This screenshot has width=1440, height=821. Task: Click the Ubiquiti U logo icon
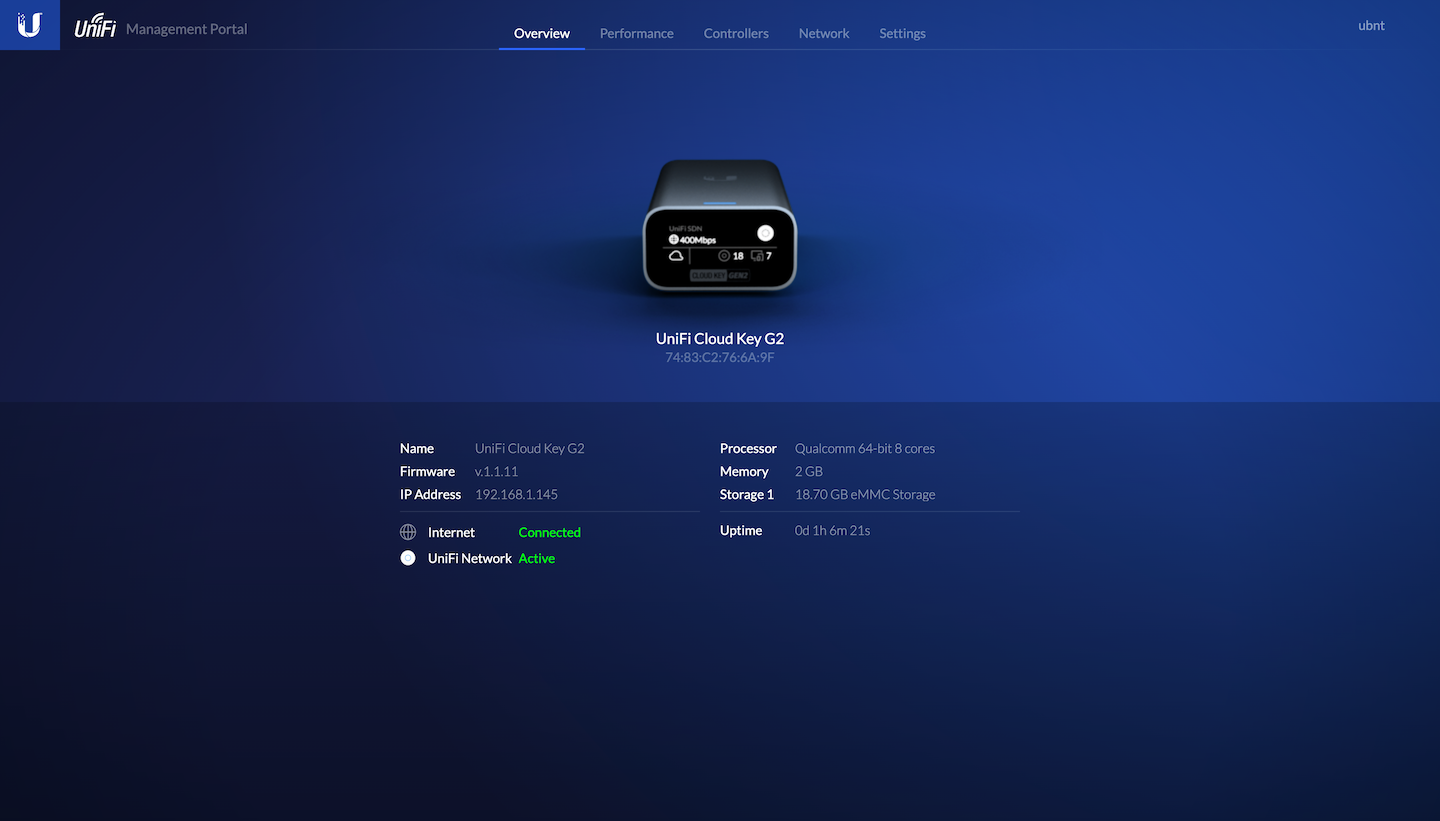coord(30,25)
